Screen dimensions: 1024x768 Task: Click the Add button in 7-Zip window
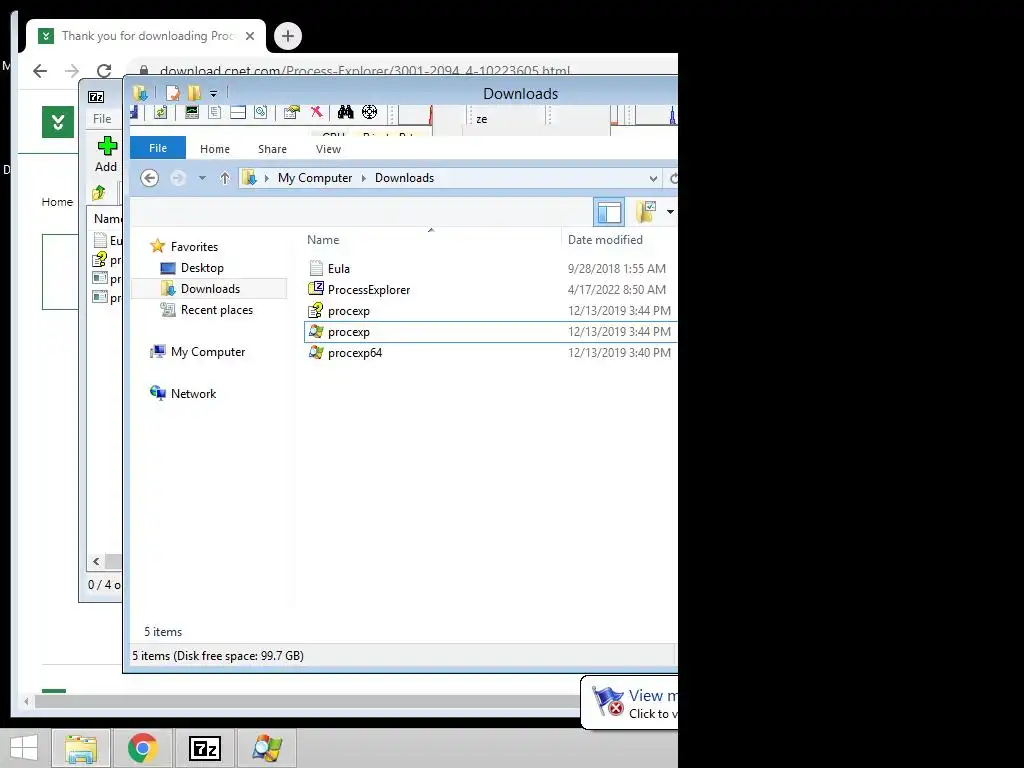pos(106,154)
